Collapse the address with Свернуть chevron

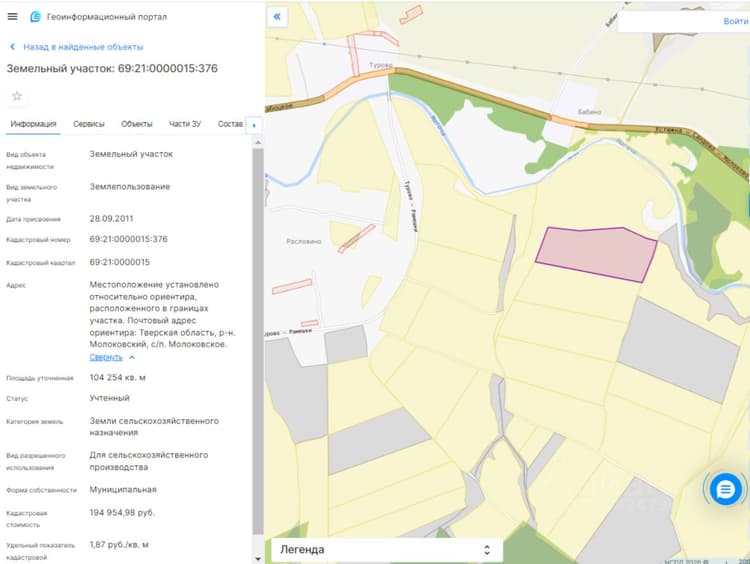[x=132, y=357]
